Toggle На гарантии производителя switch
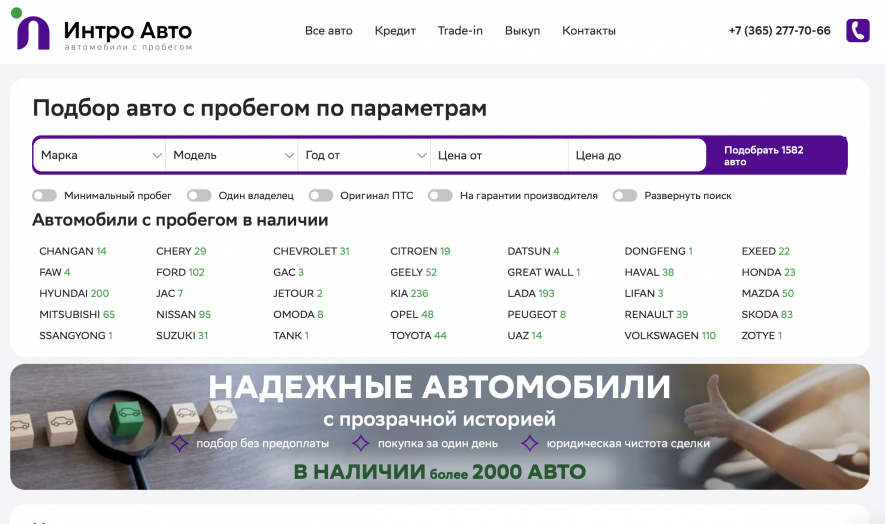Screen dimensions: 885x524 [440, 195]
